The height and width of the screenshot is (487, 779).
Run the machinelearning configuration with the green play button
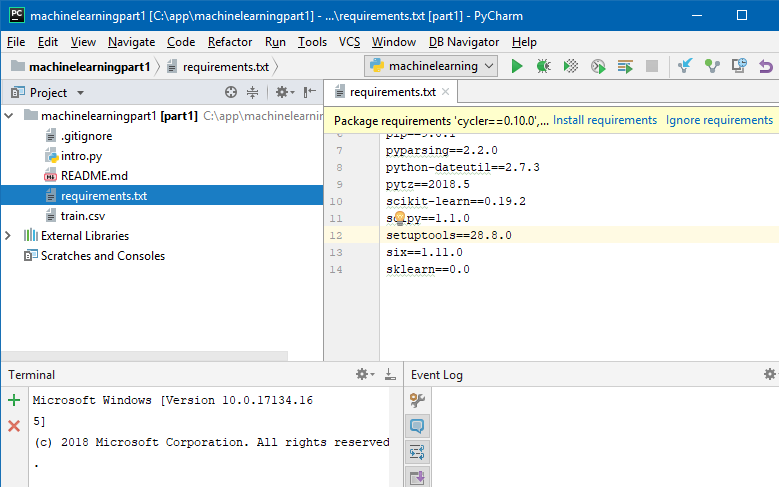coord(517,66)
